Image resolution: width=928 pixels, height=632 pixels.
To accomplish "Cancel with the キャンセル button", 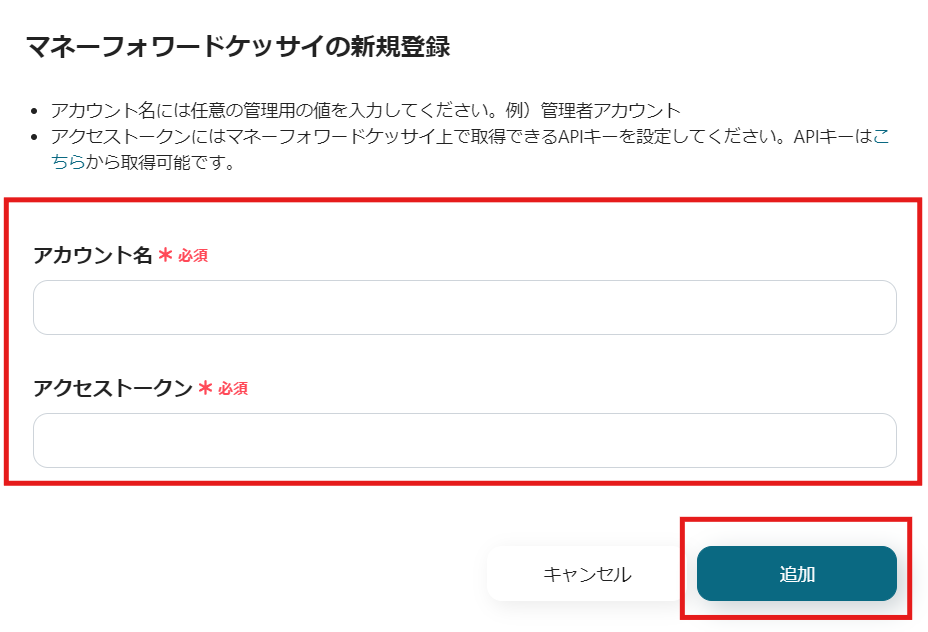I will pos(587,574).
